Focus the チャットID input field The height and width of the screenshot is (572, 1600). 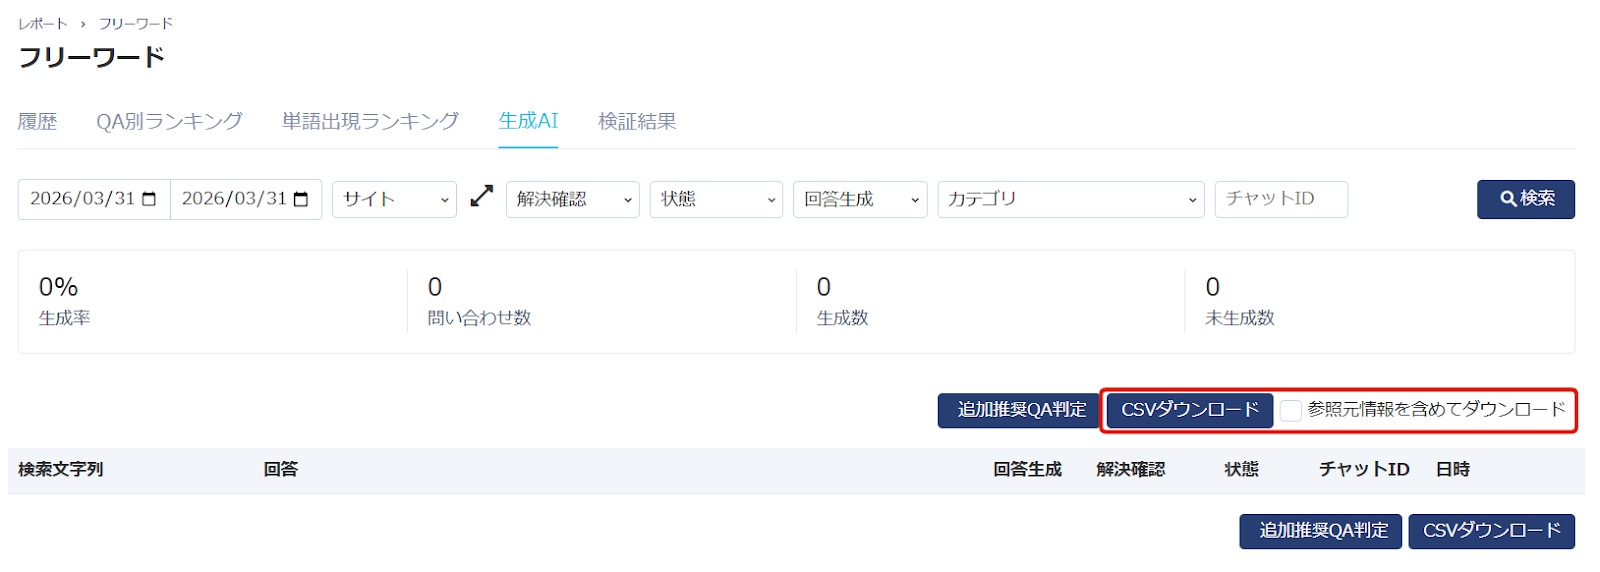coord(1280,199)
